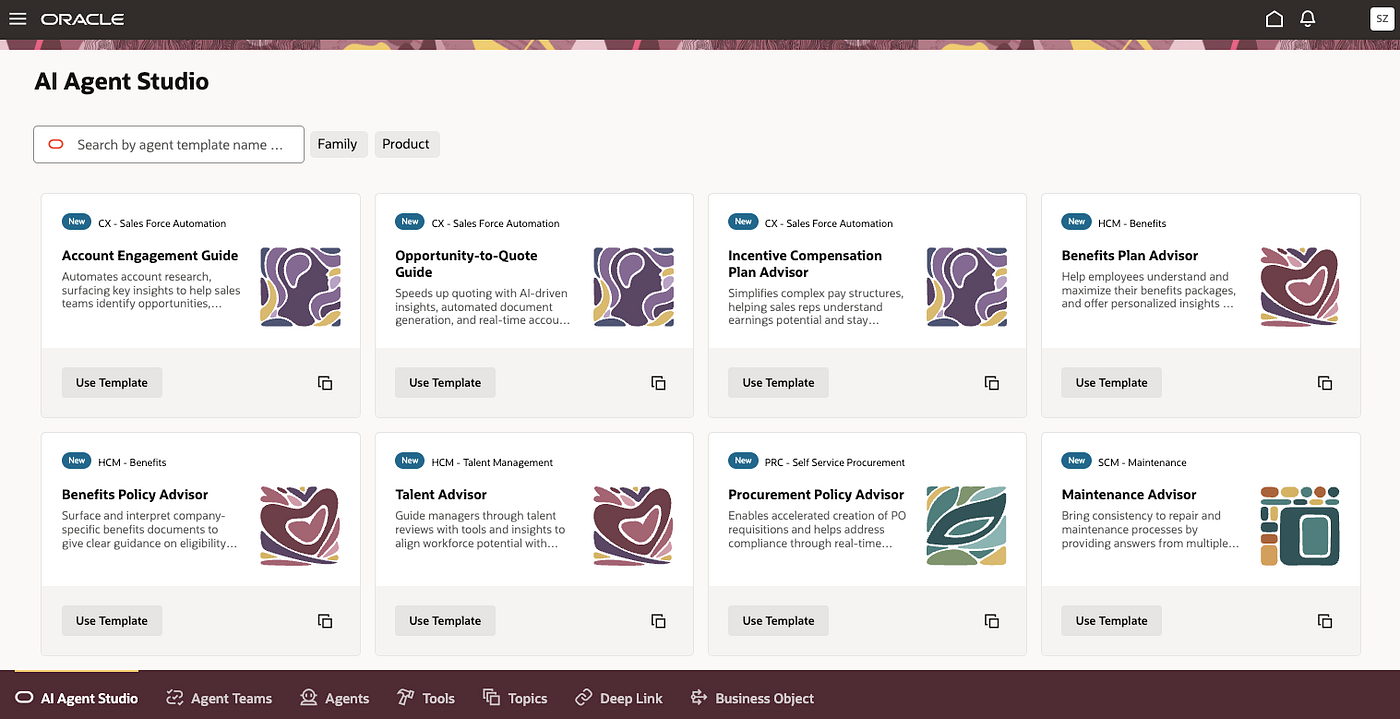Image resolution: width=1400 pixels, height=719 pixels.
Task: Open the Product filter dropdown
Action: click(x=406, y=144)
